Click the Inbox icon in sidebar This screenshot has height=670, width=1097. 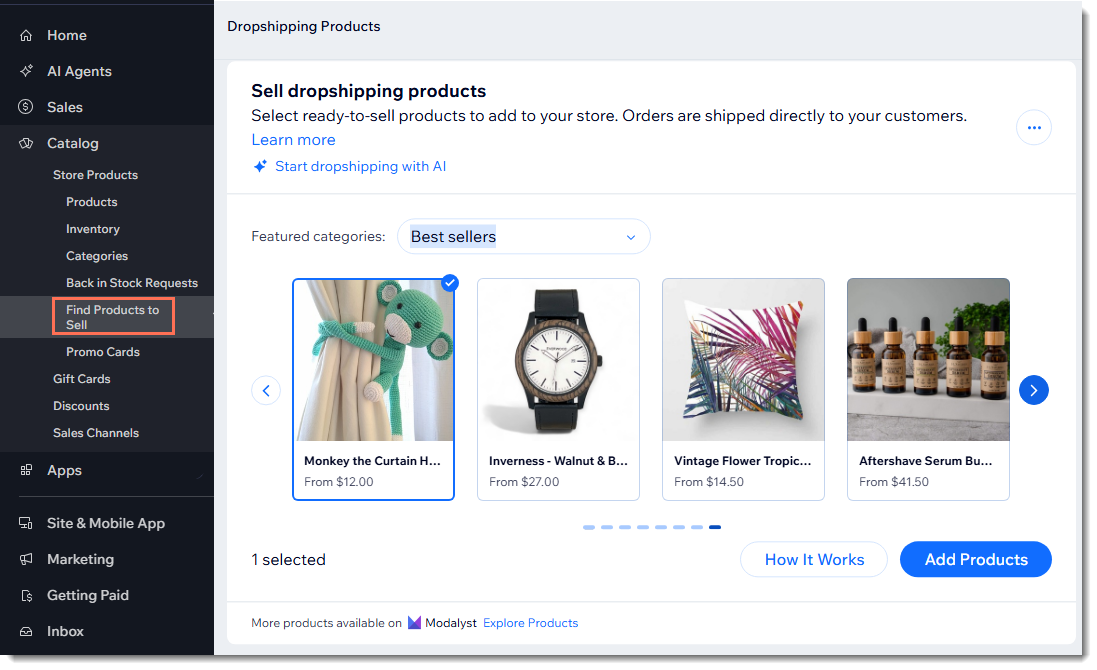pyautogui.click(x=27, y=632)
